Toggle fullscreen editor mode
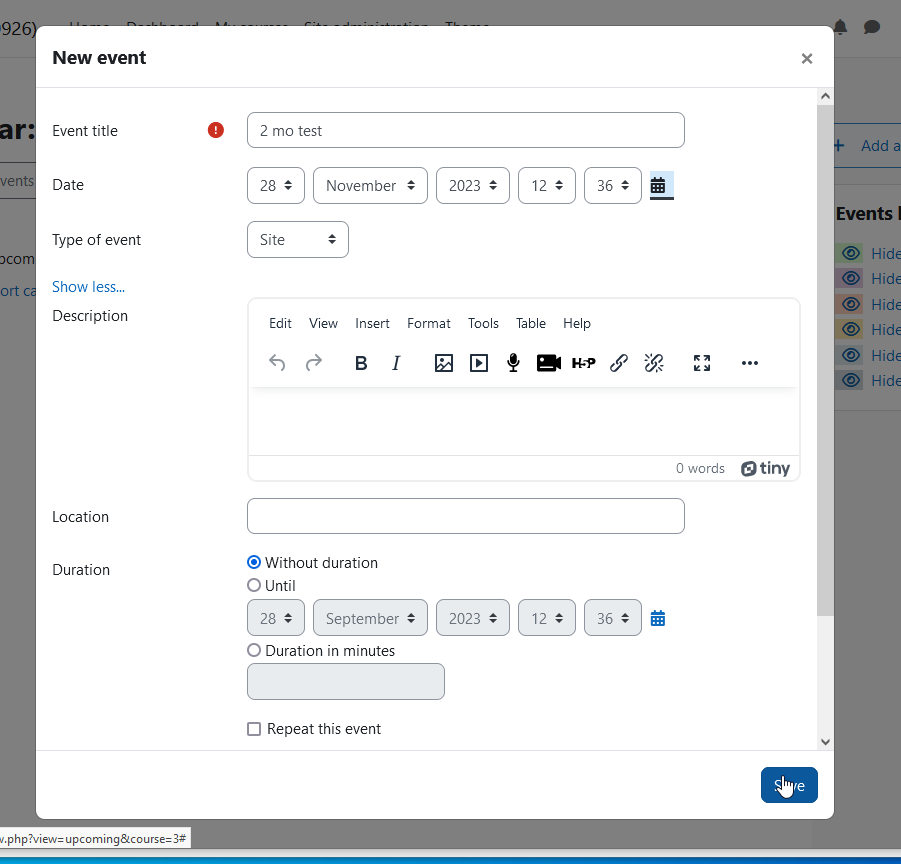The image size is (901, 864). point(702,363)
